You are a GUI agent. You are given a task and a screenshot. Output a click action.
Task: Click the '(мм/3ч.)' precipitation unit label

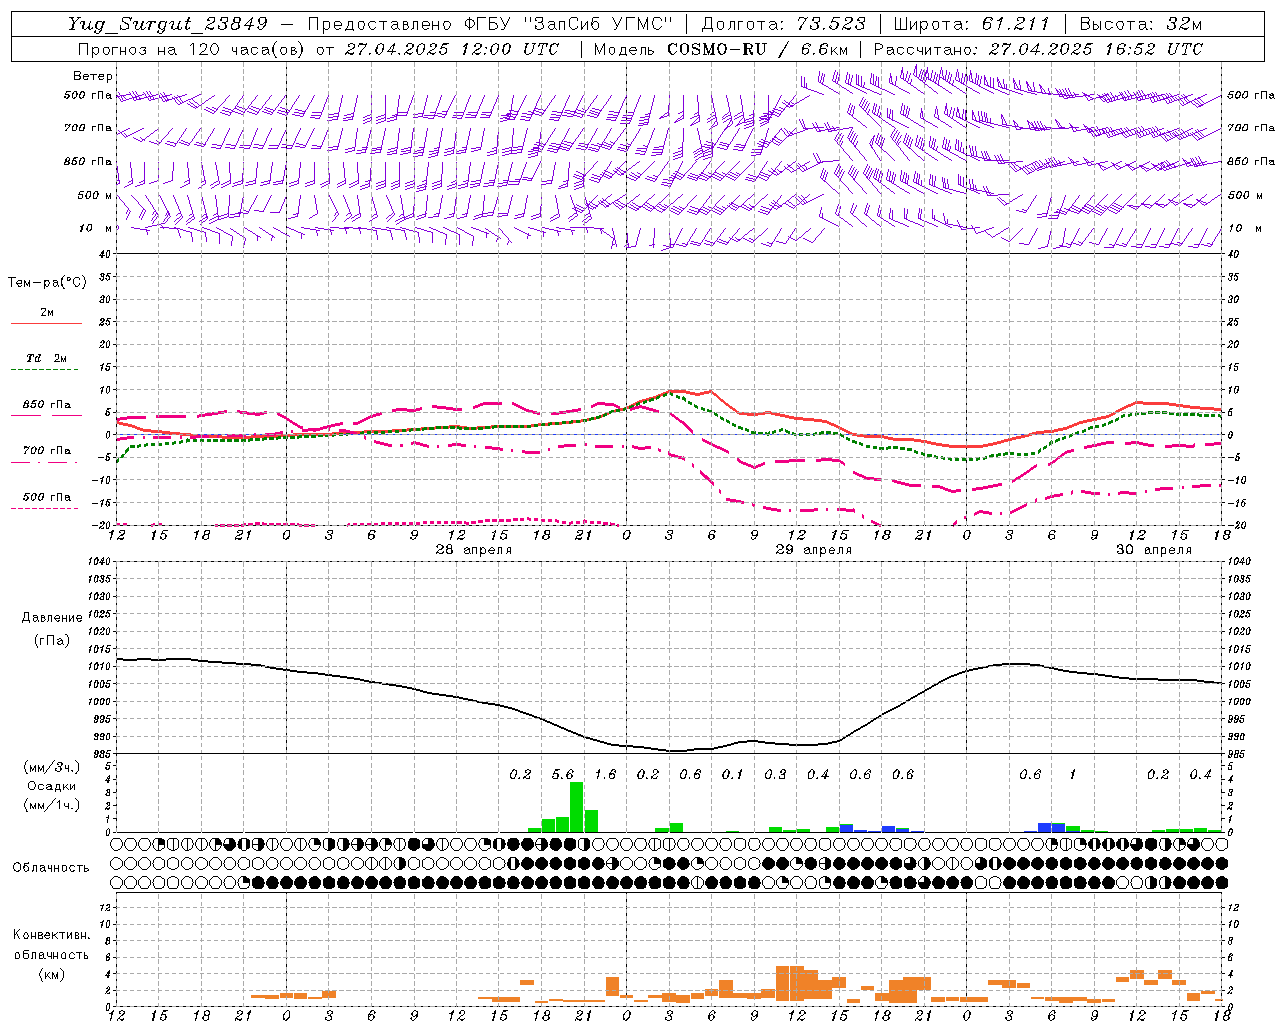pyautogui.click(x=50, y=767)
